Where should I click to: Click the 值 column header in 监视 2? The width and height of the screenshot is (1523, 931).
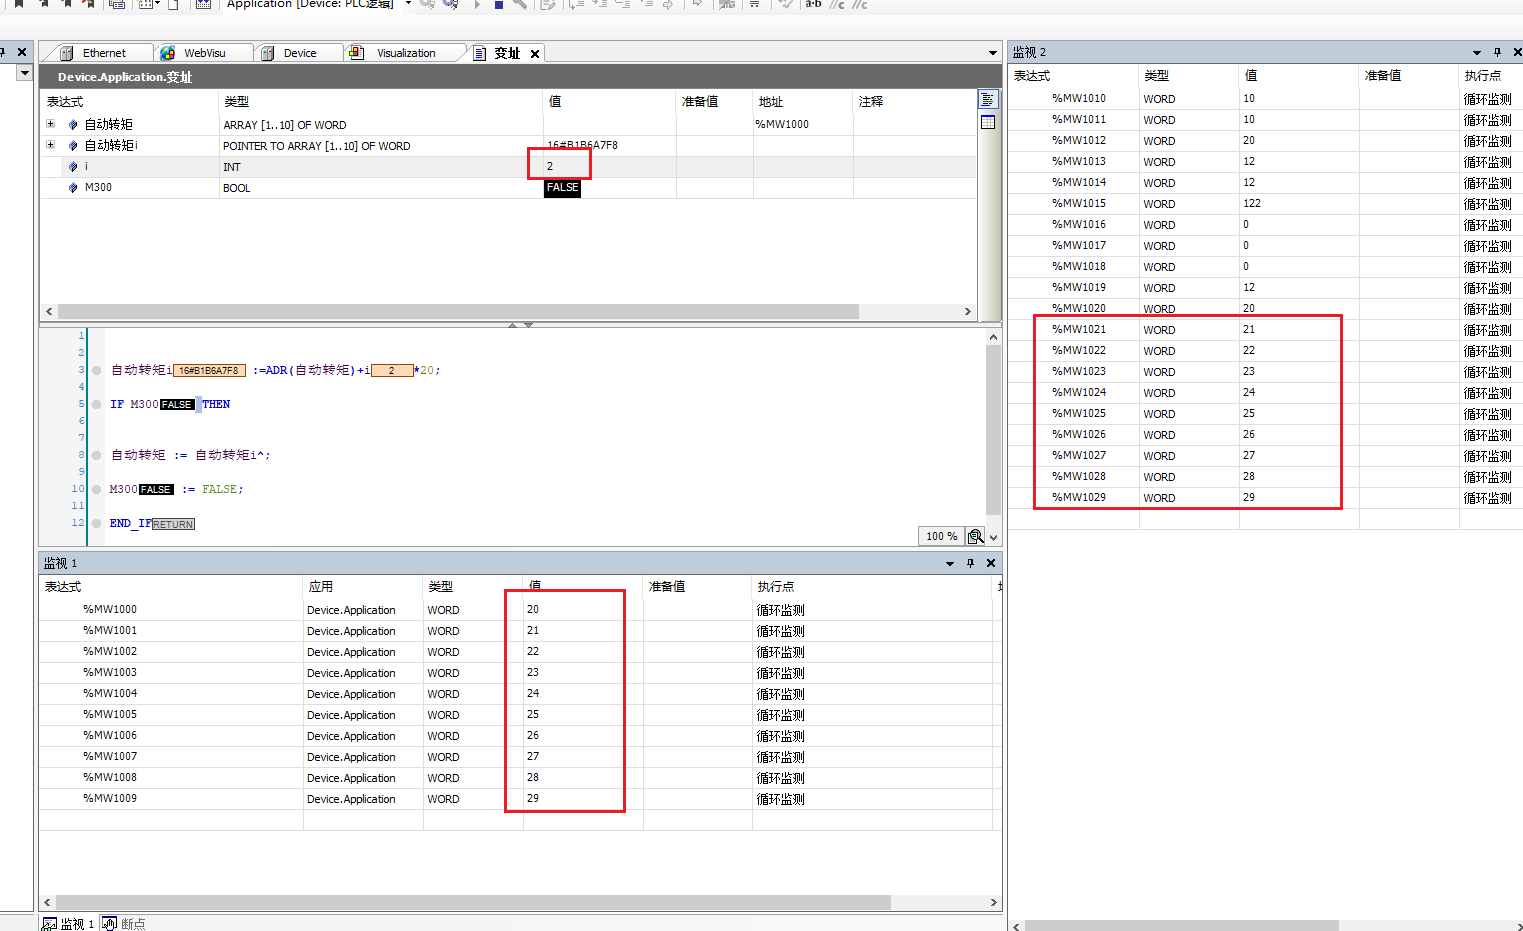[1250, 75]
